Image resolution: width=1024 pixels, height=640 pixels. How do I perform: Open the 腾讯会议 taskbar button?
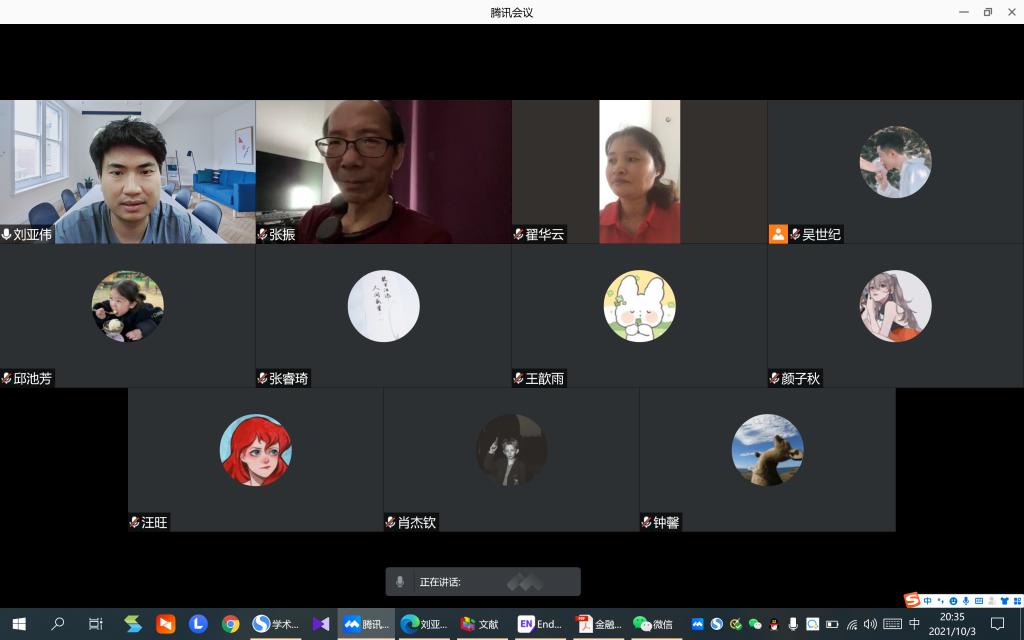(x=366, y=624)
